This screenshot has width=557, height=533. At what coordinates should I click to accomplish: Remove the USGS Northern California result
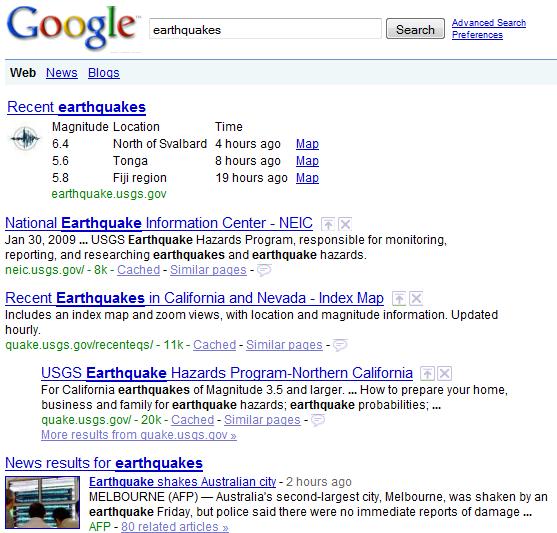(444, 373)
